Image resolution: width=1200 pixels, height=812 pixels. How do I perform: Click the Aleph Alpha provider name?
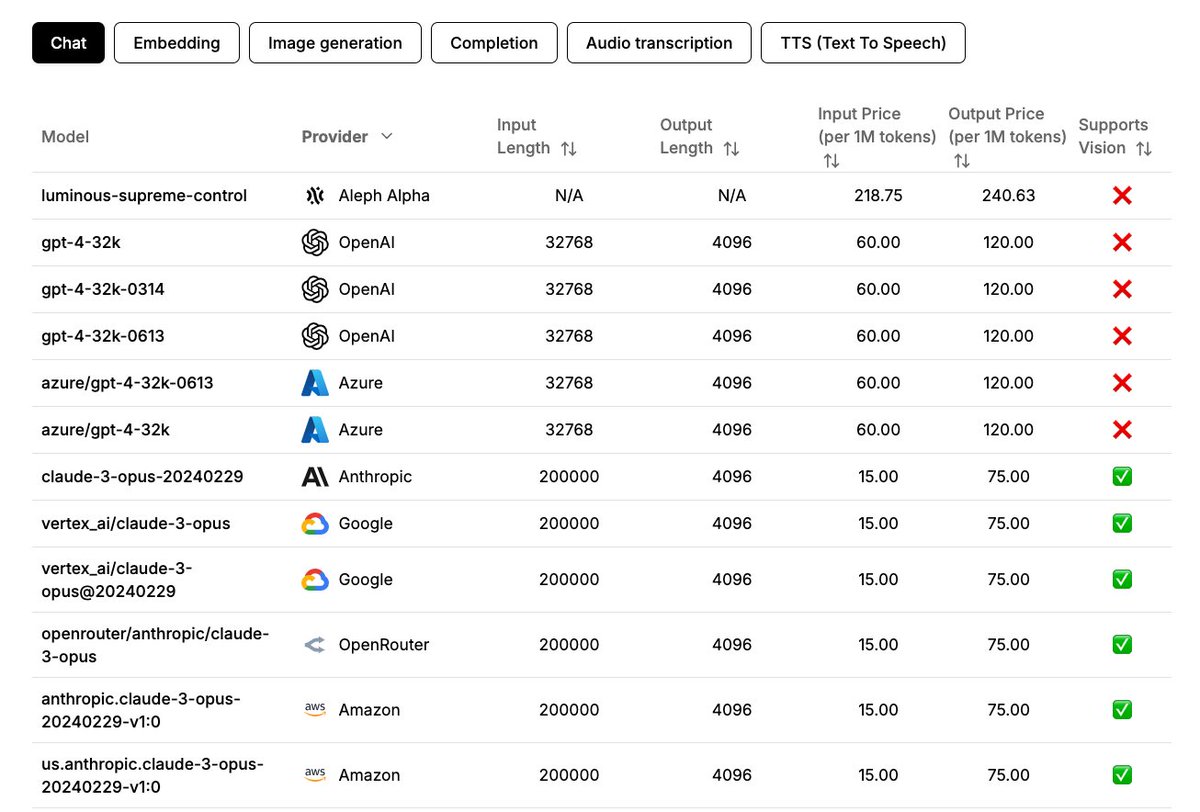384,196
